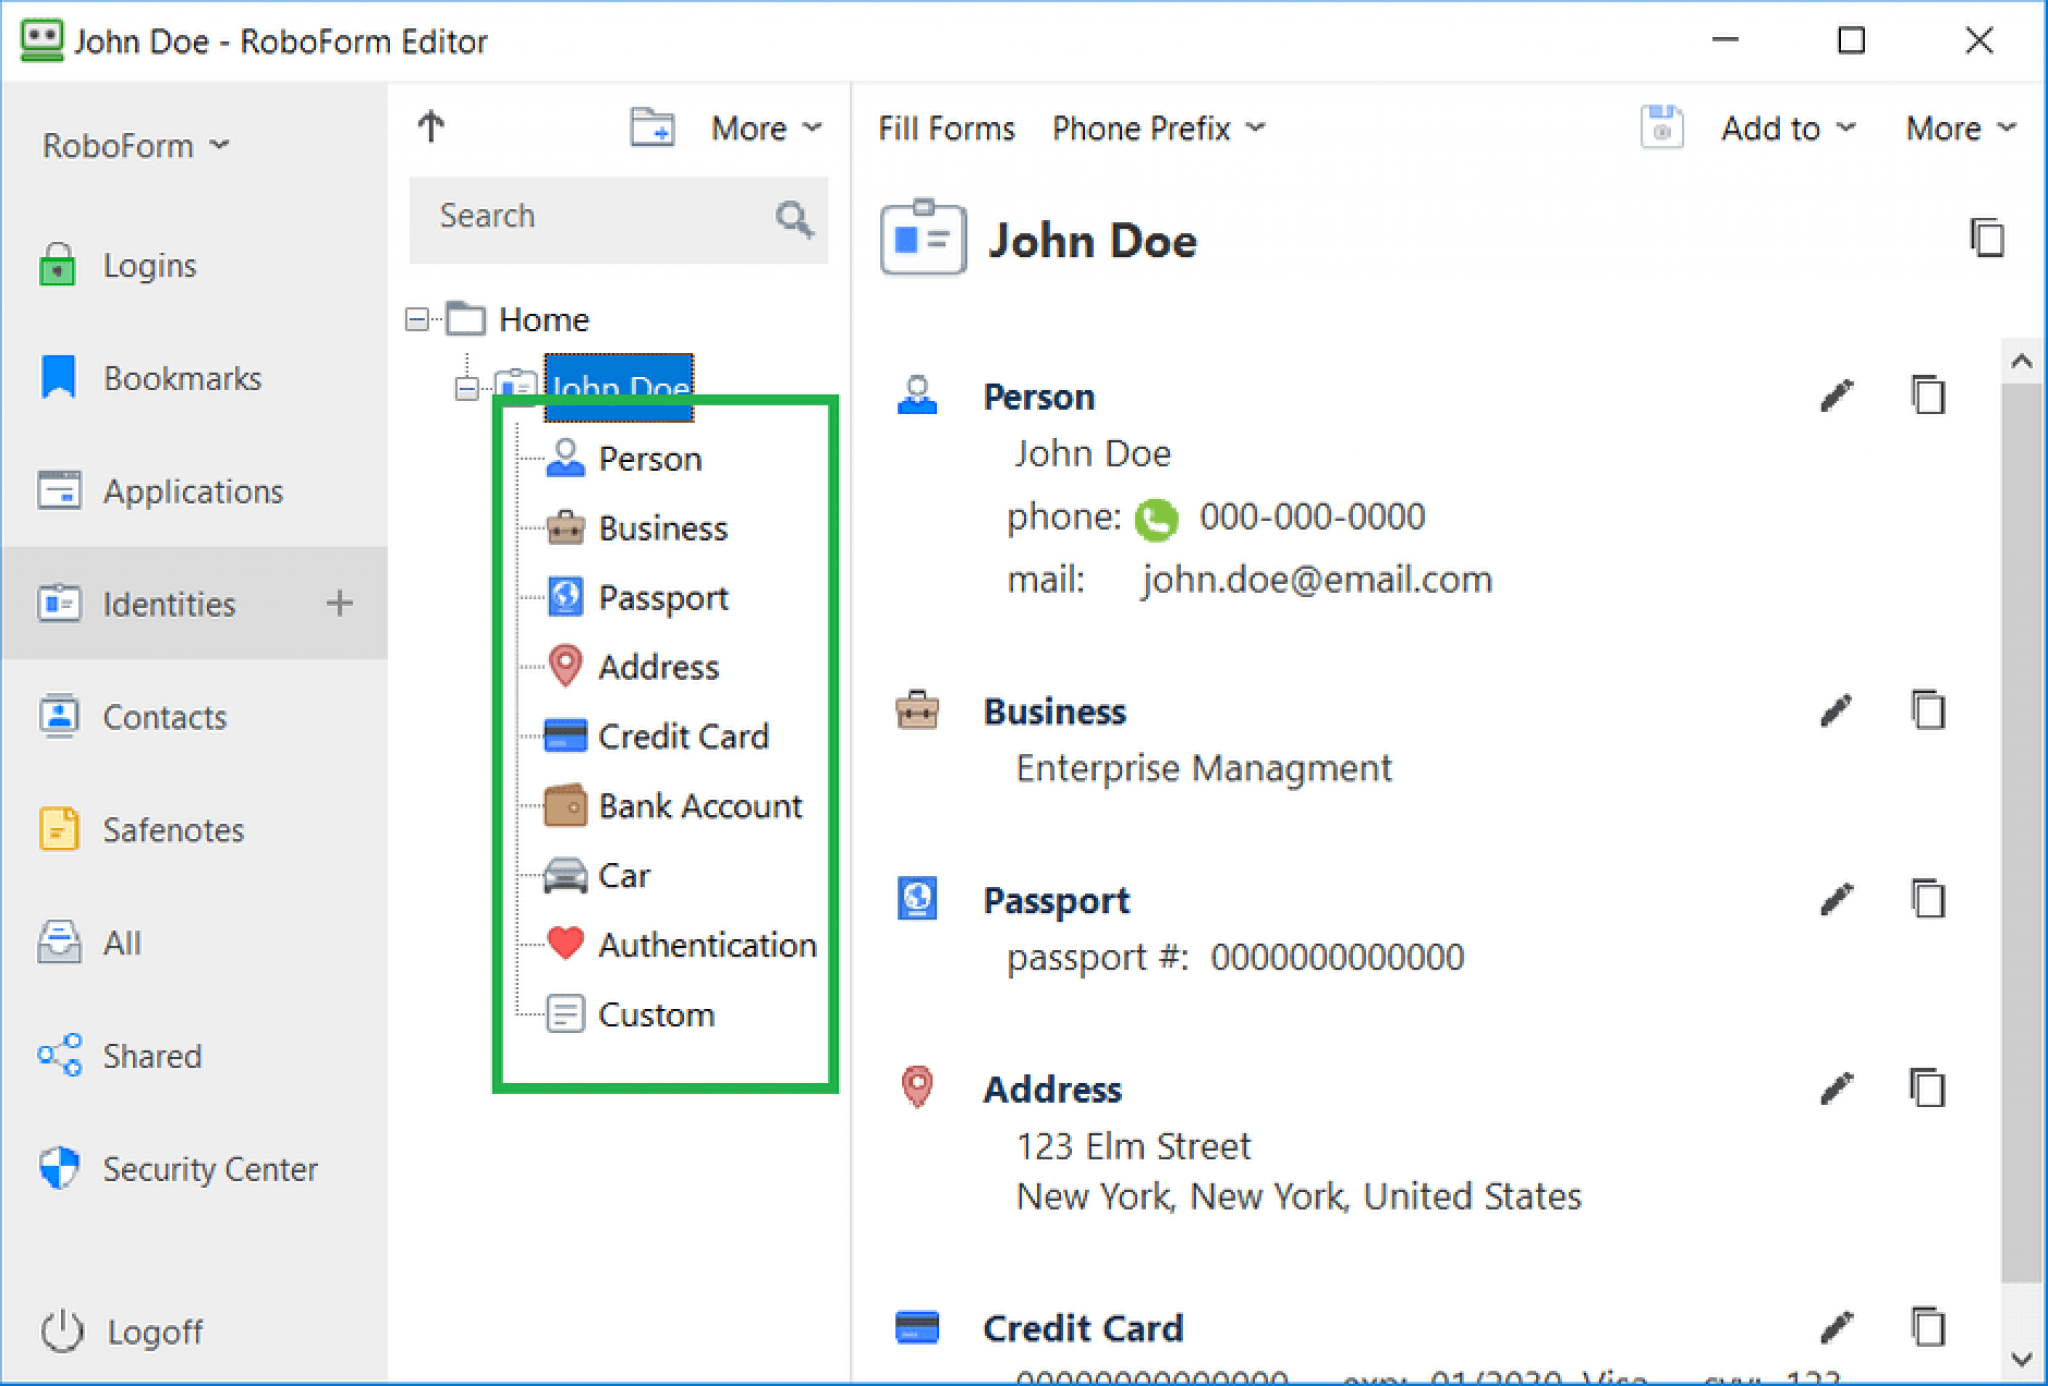Copy the Passport section with its copy icon
This screenshot has height=1386, width=2048.
1927,899
